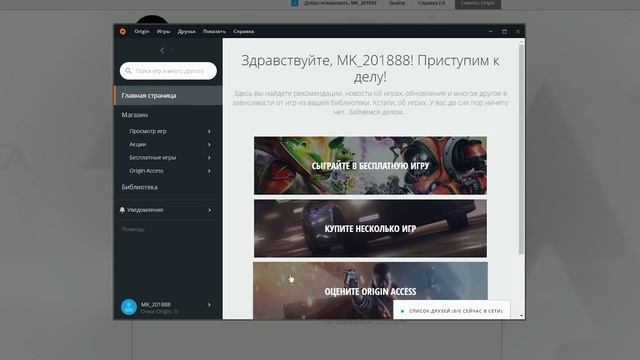Click the scrollbar down arrow

click(521, 316)
